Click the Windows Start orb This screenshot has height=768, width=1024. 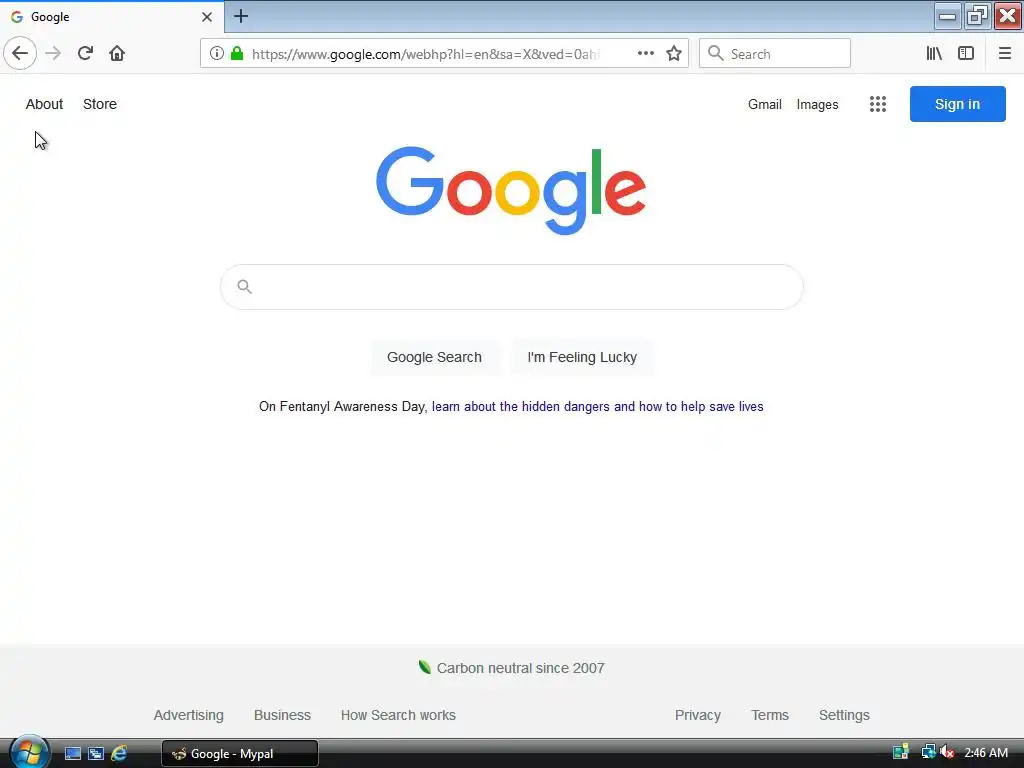pyautogui.click(x=29, y=752)
